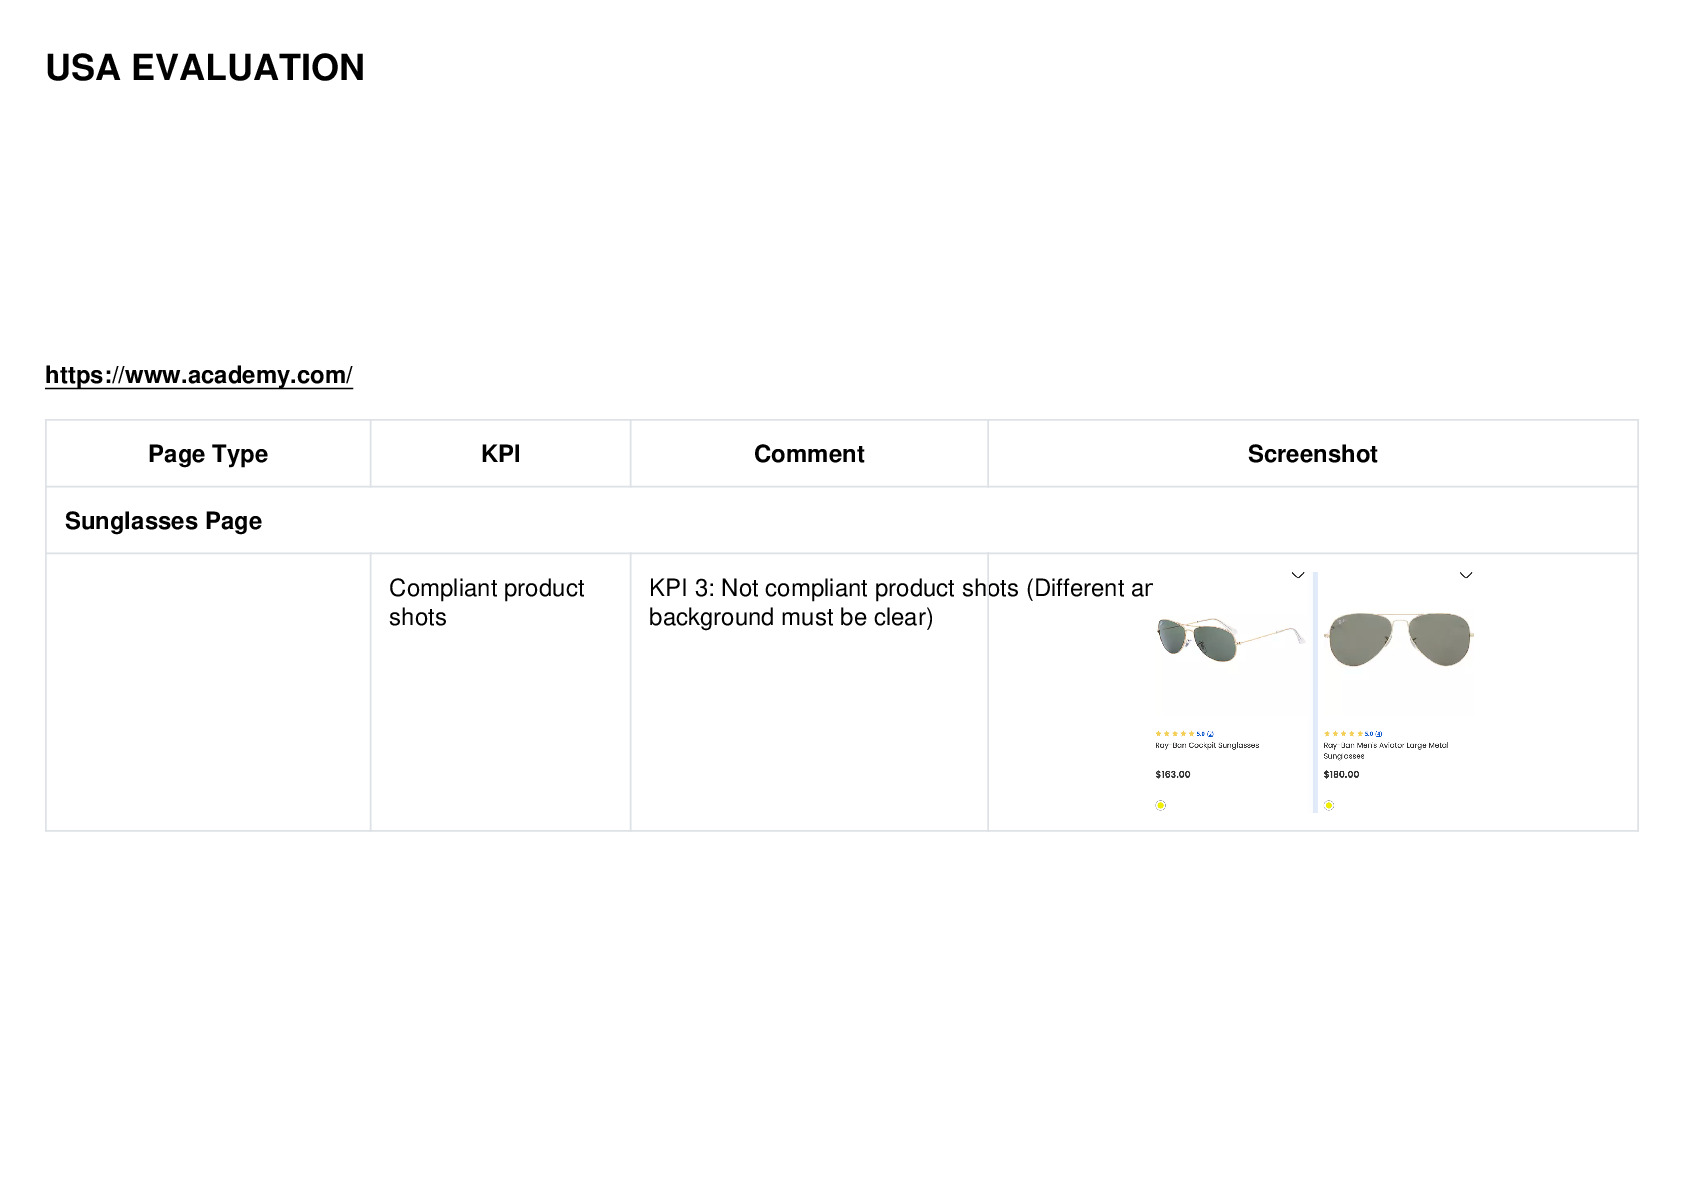This screenshot has height=1191, width=1684.
Task: Select the Screenshot column header
Action: [x=1312, y=454]
